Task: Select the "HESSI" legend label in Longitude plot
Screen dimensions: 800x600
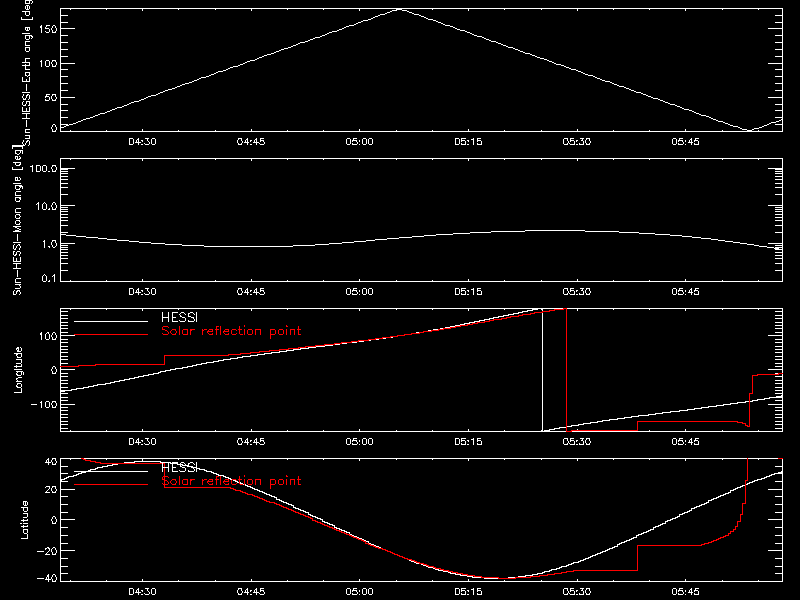Action: 179,317
